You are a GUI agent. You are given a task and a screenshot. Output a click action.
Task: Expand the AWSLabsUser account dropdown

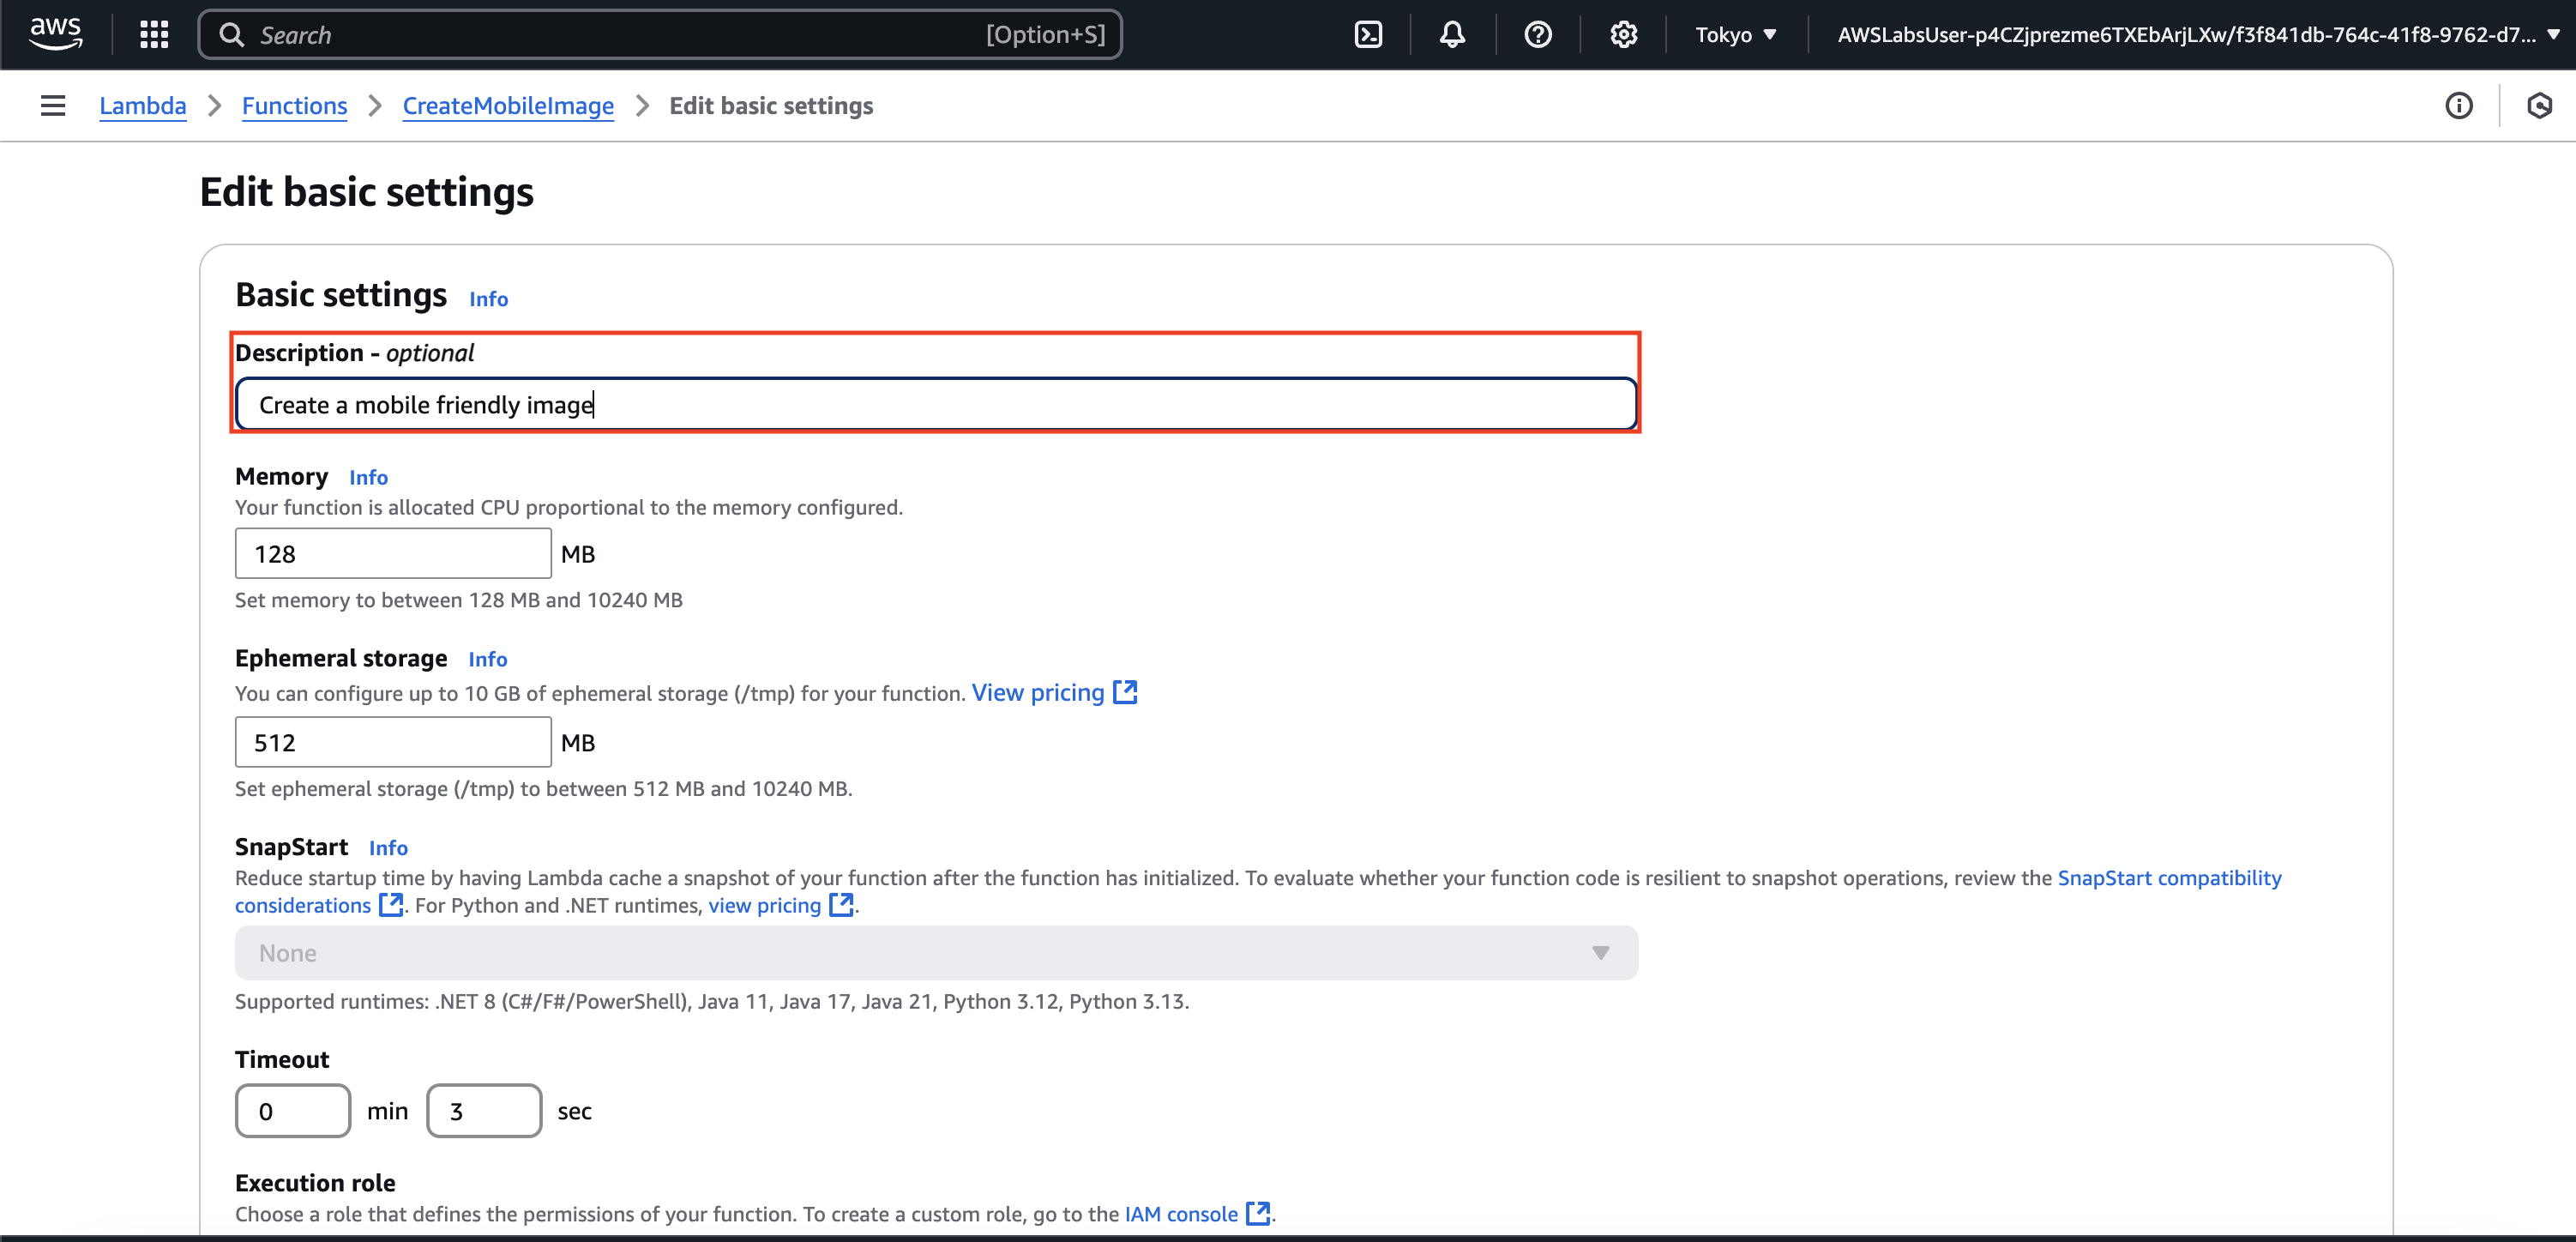2196,35
